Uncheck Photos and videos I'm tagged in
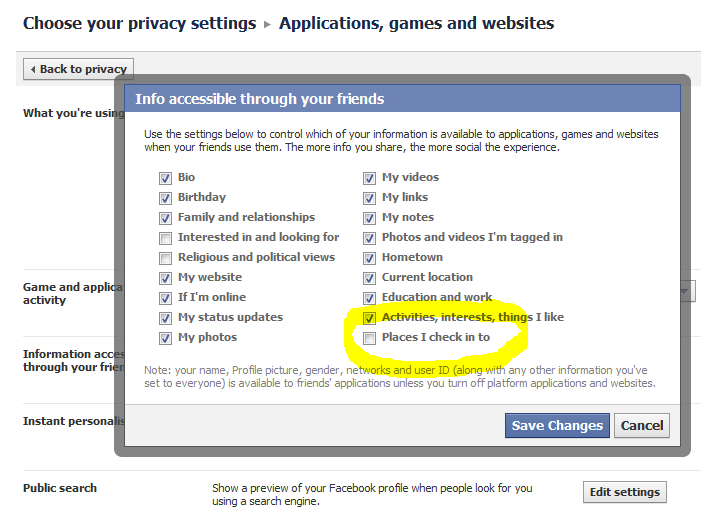Viewport: 701px width, 518px height. tap(369, 238)
